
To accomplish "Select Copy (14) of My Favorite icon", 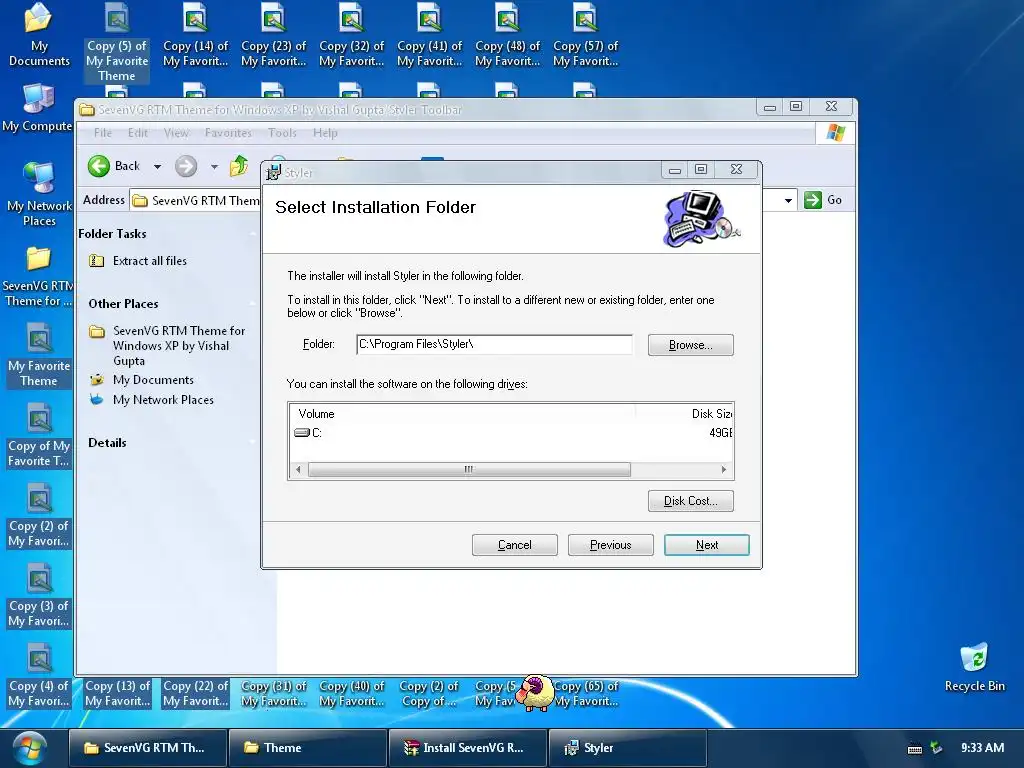I will click(x=195, y=35).
